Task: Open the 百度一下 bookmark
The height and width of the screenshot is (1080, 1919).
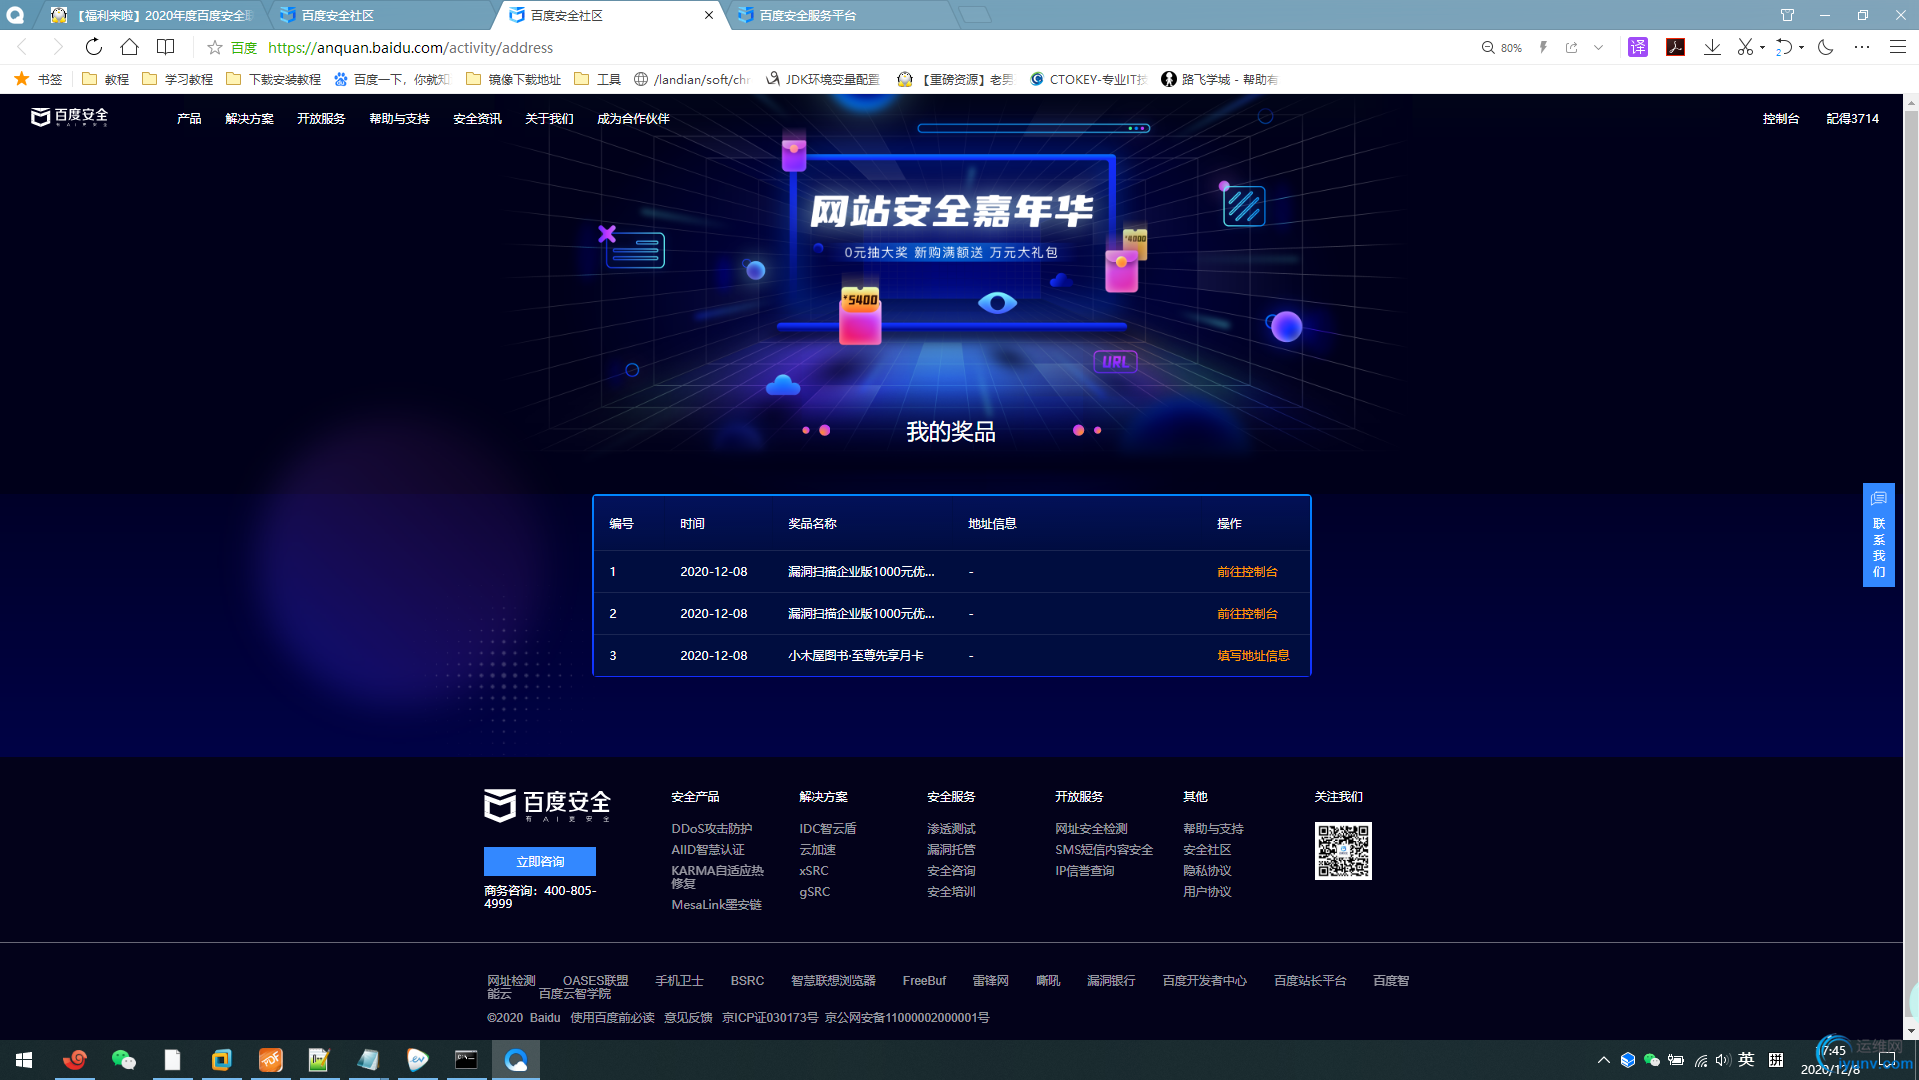Action: 392,79
